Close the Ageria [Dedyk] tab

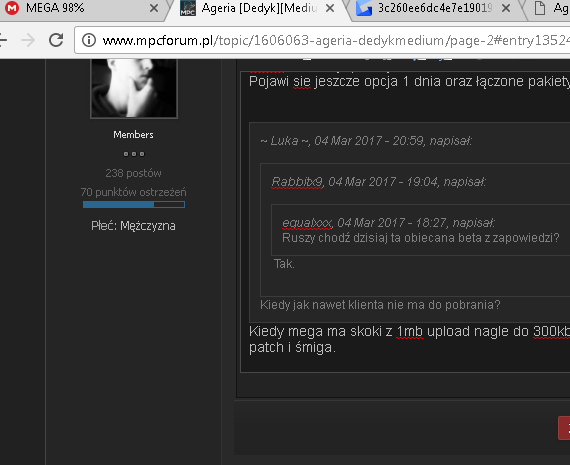pos(330,8)
